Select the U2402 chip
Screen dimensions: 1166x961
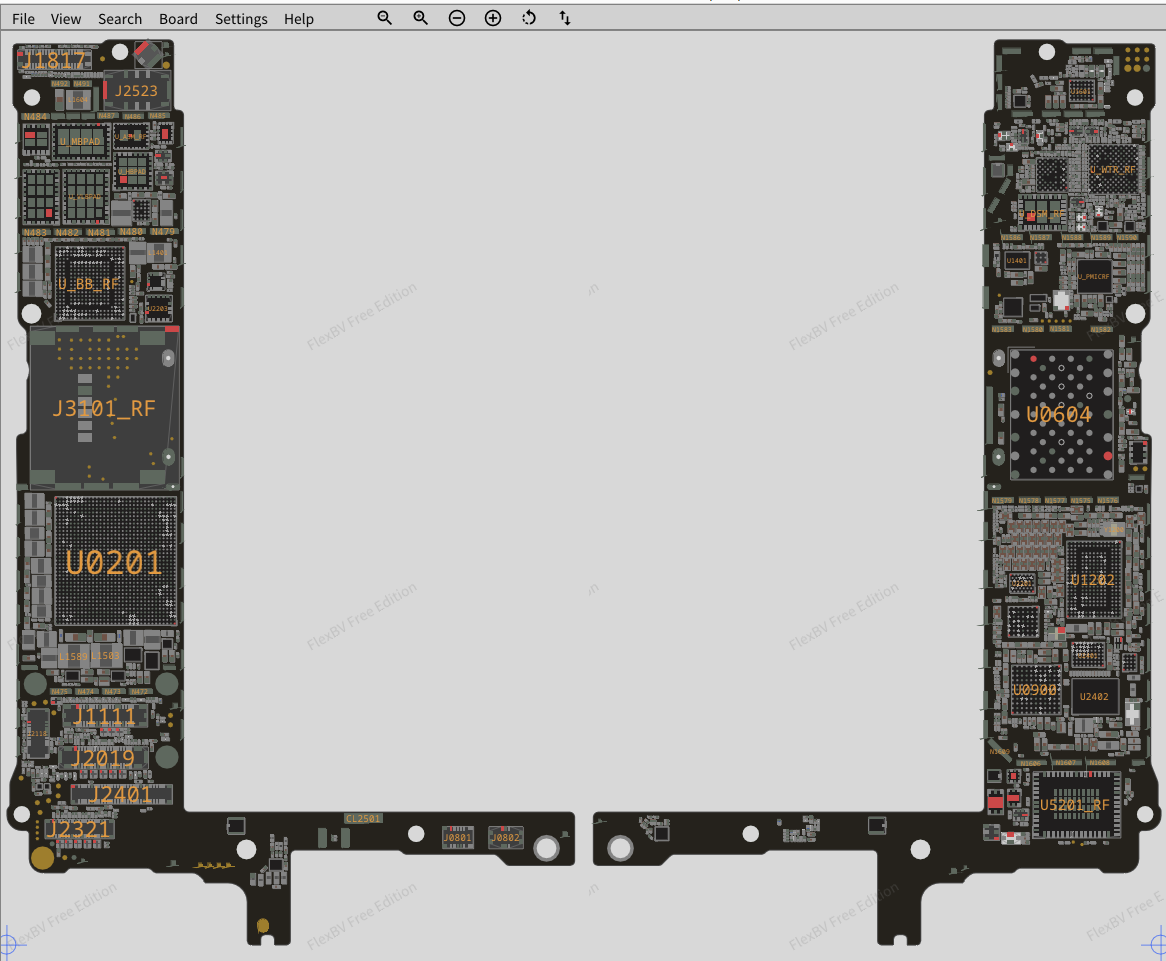1094,697
